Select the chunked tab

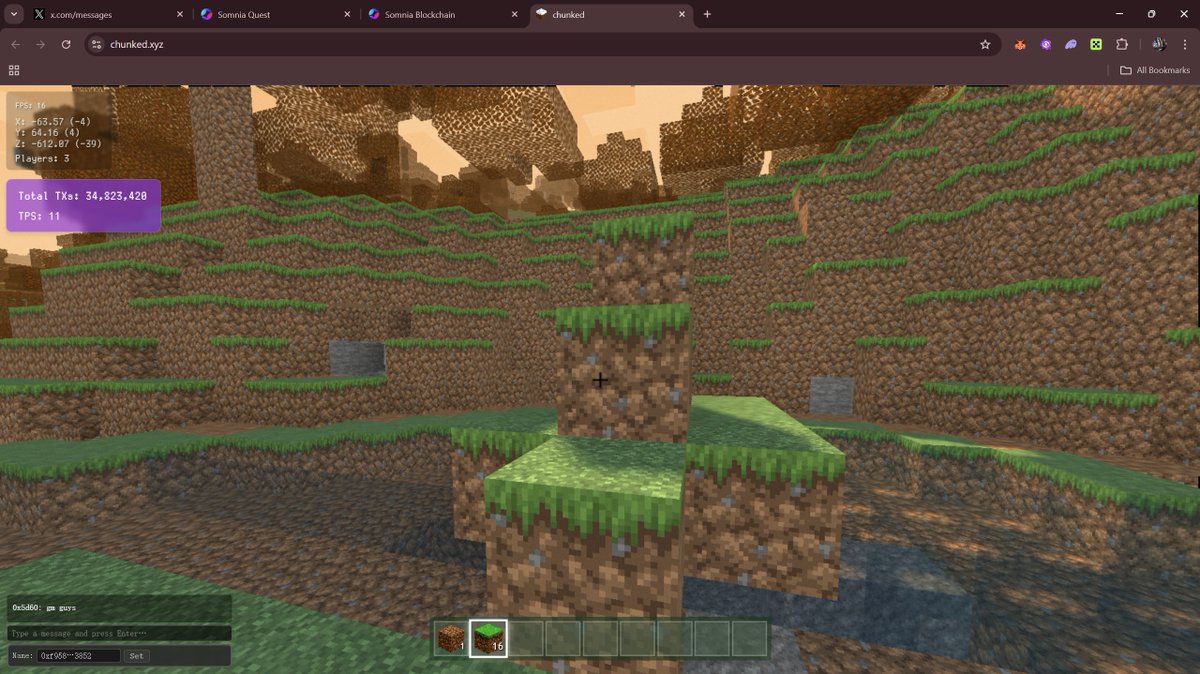coord(610,15)
